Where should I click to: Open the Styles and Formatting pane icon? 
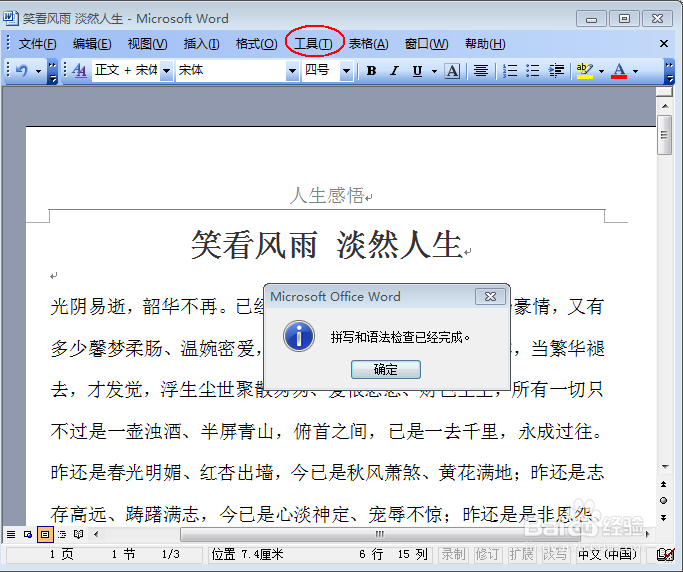point(80,70)
